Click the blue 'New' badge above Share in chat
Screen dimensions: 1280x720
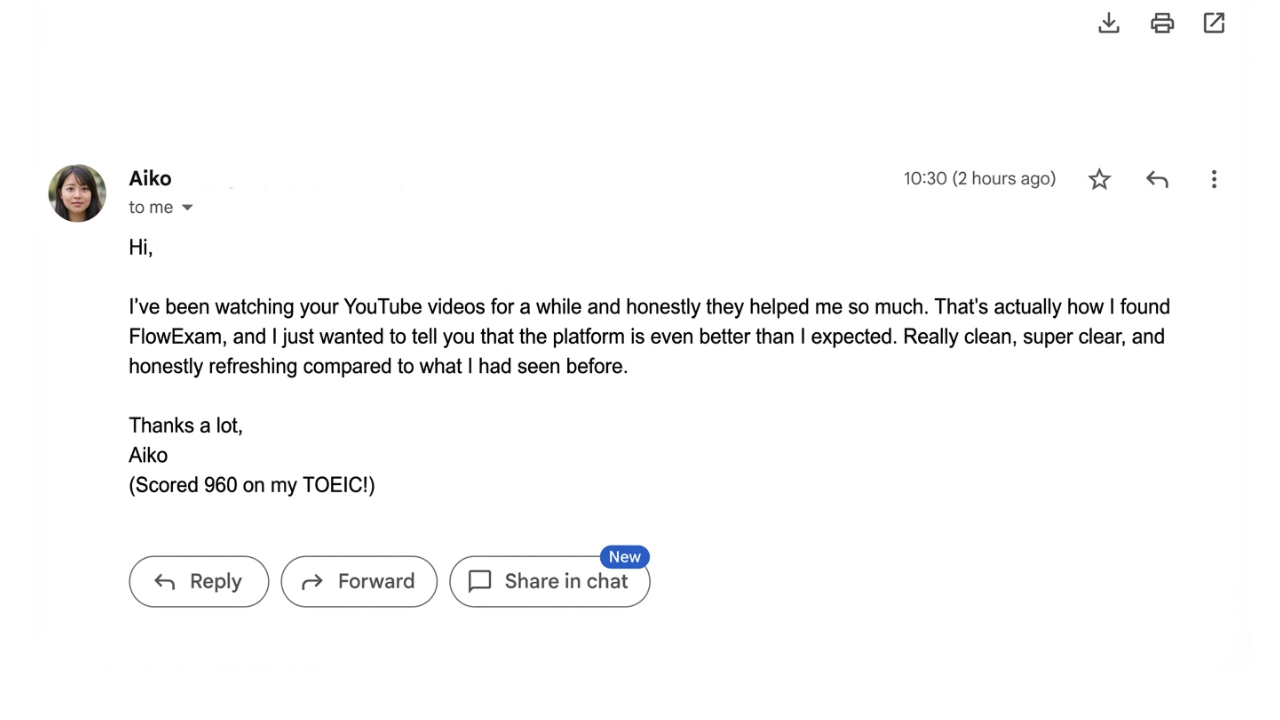coord(624,557)
